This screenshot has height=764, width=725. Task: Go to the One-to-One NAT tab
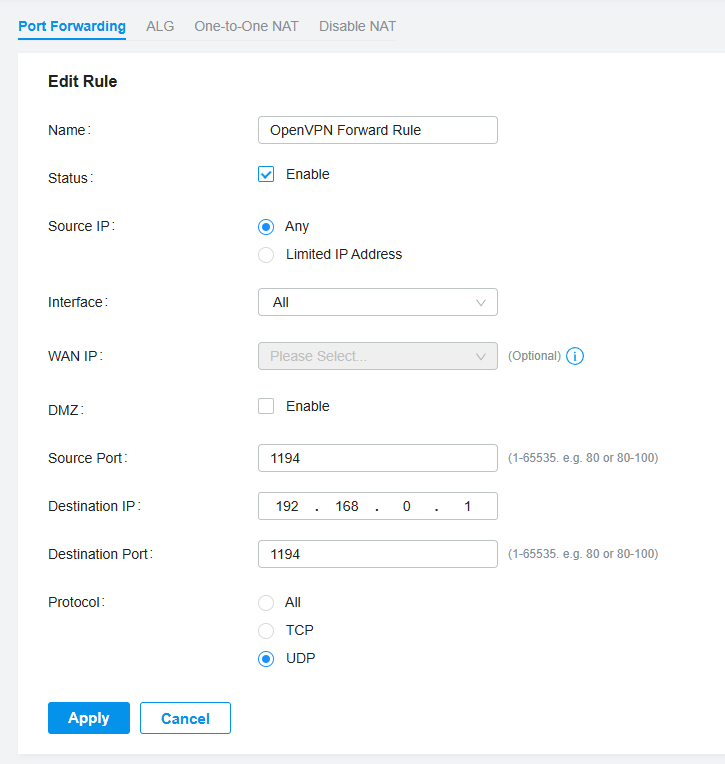246,26
